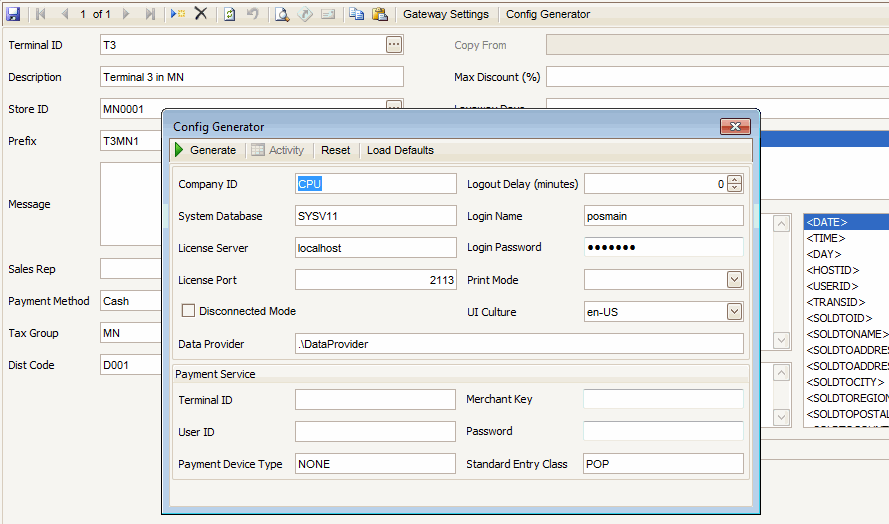
Task: Click the Print Preview magnifier icon
Action: [282, 14]
